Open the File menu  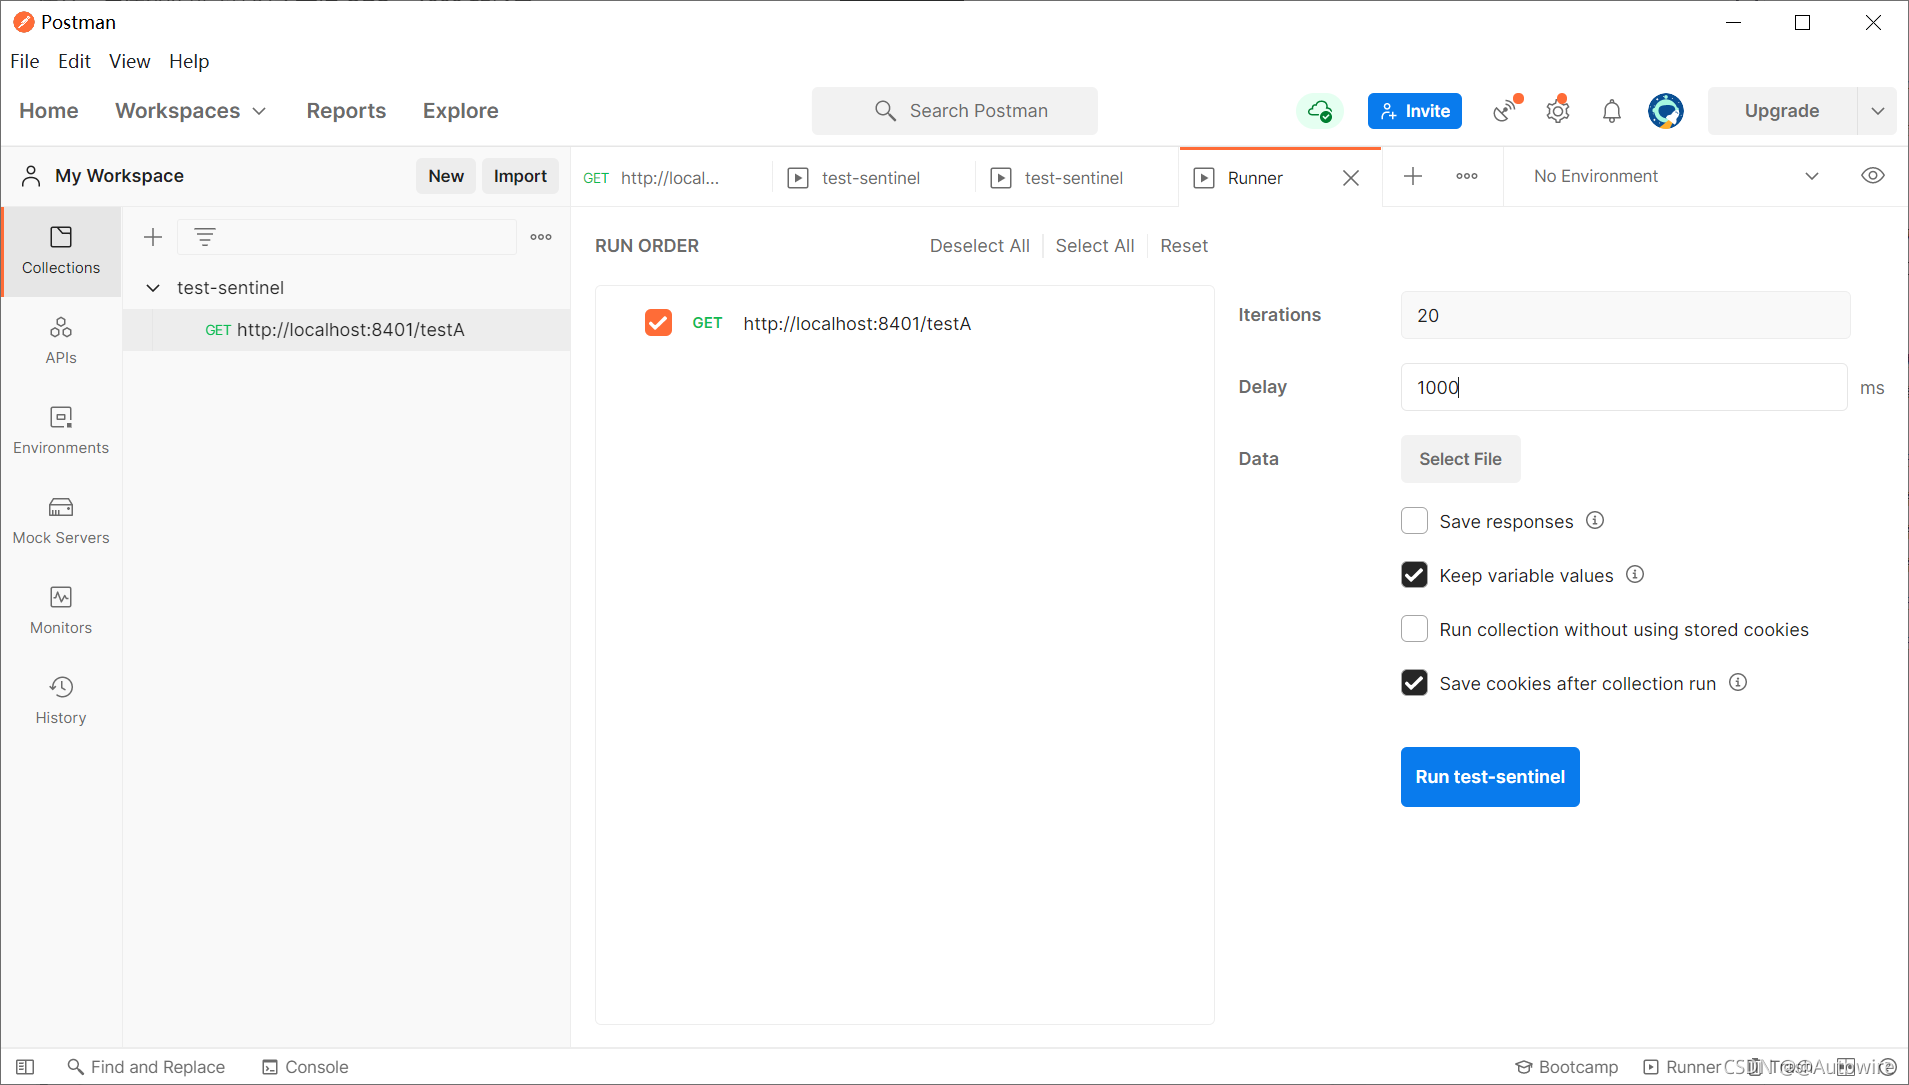(x=25, y=61)
